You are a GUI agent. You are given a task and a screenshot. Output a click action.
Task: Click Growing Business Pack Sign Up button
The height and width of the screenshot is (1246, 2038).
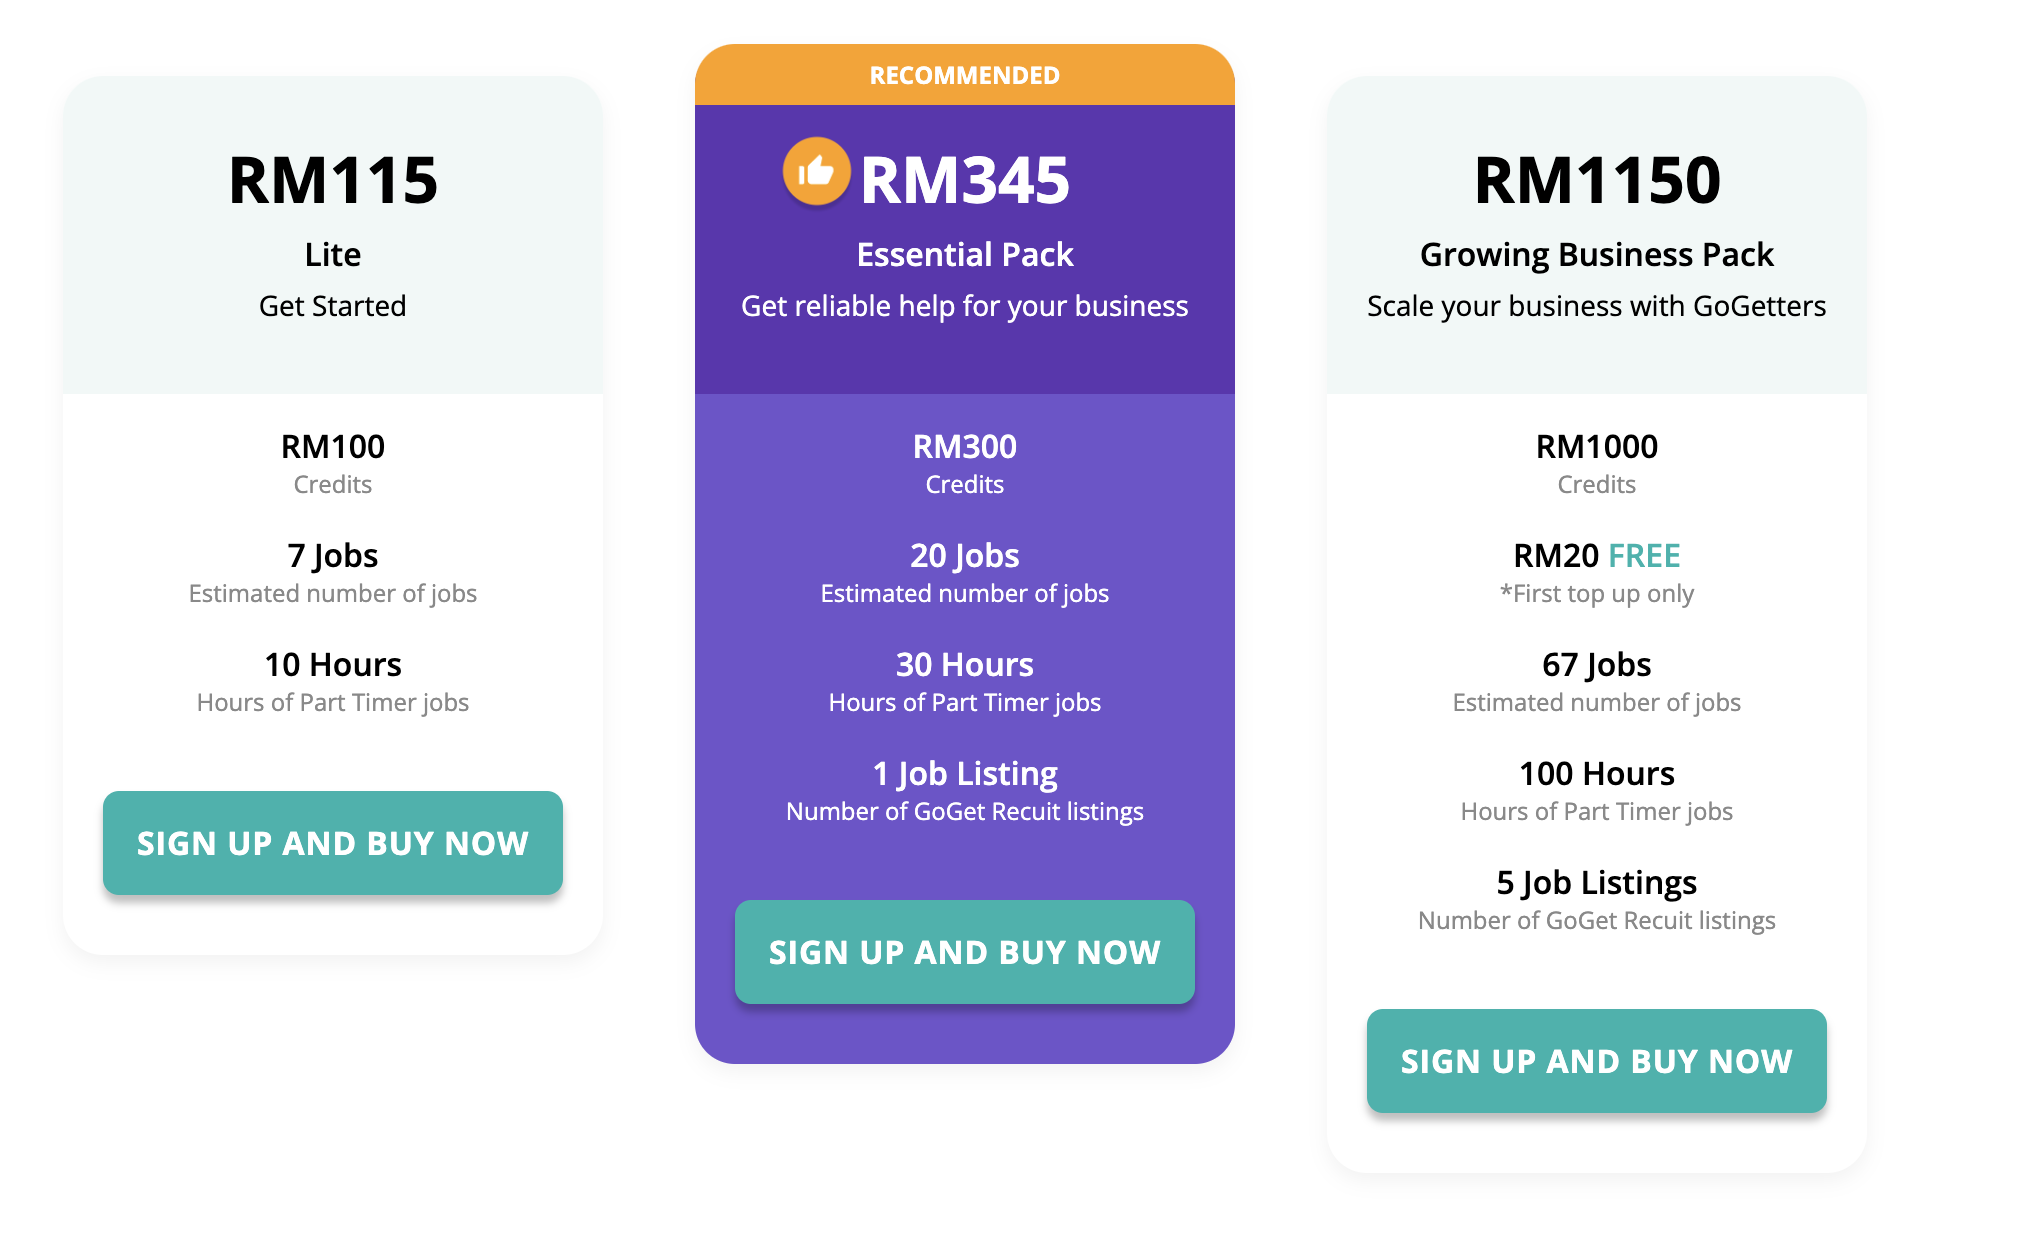[1596, 1061]
